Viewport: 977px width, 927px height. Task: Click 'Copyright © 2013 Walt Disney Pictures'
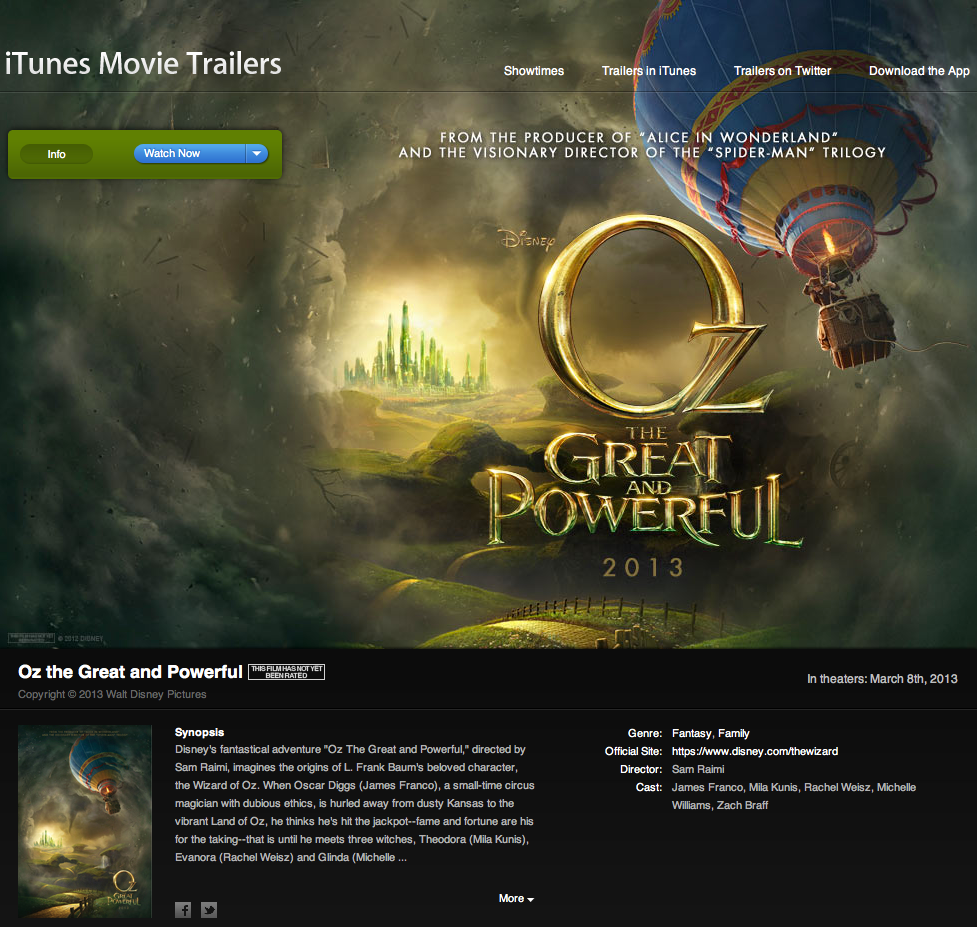(112, 694)
